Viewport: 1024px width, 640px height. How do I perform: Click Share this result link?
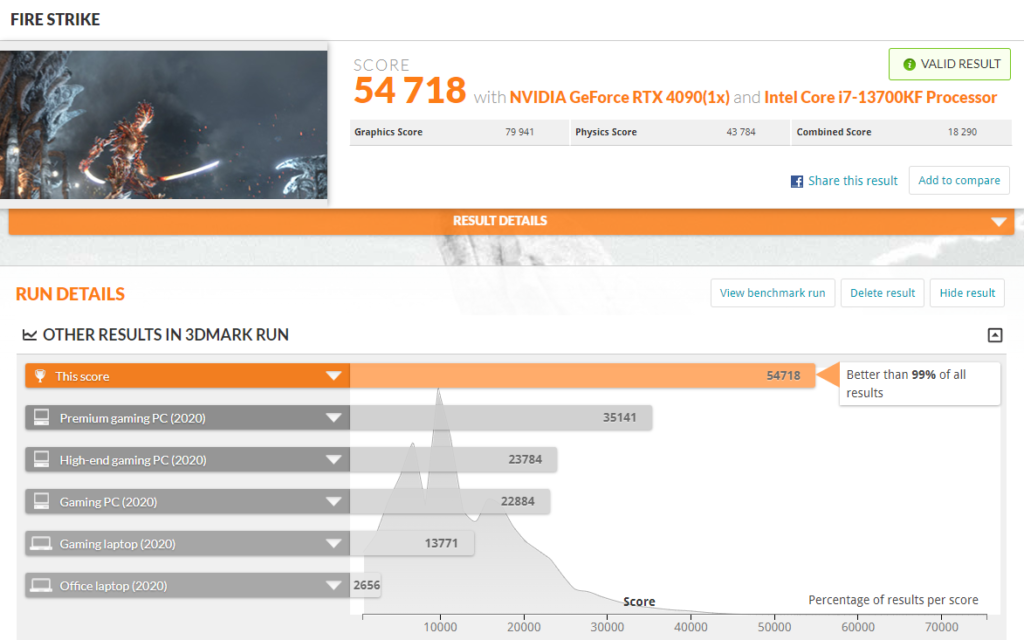[852, 181]
